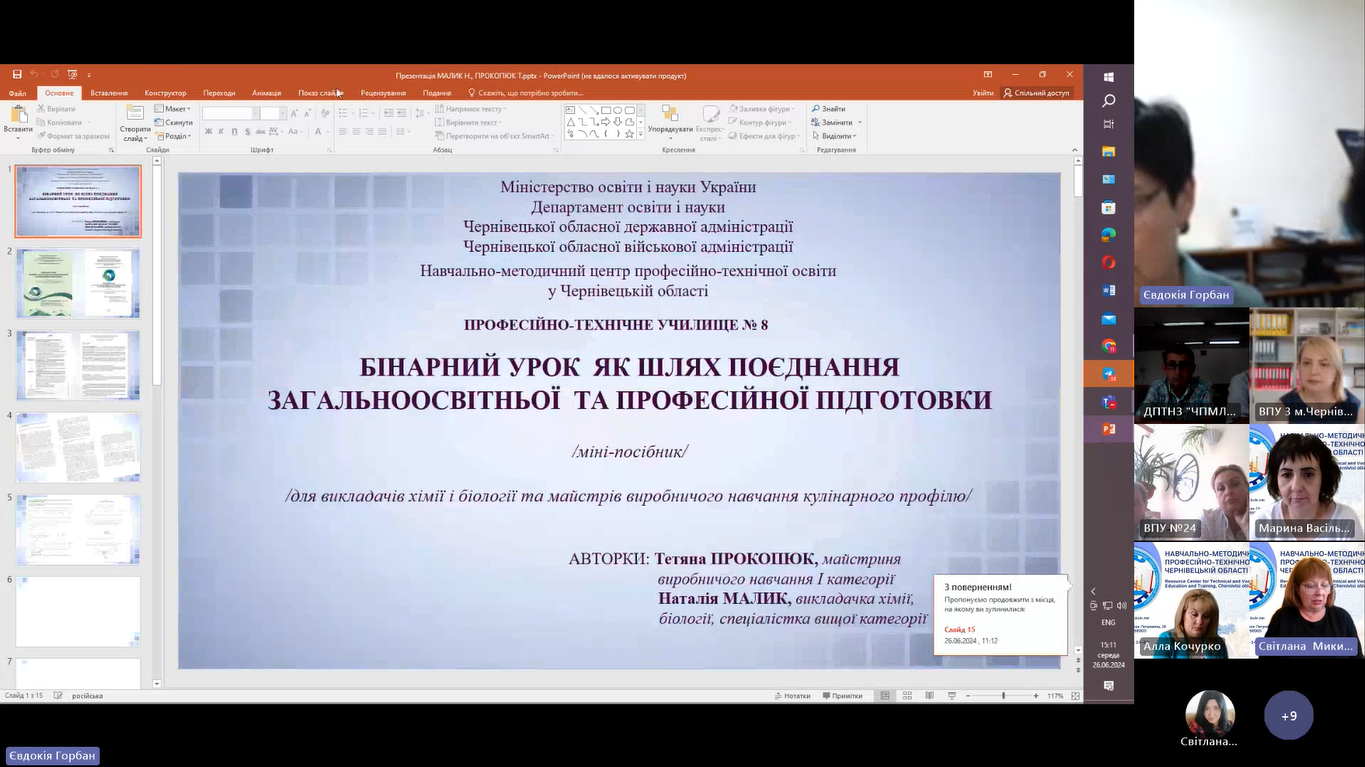Viewport: 1365px width, 767px height.
Task: Open the Розділ section dropdown
Action: (174, 136)
